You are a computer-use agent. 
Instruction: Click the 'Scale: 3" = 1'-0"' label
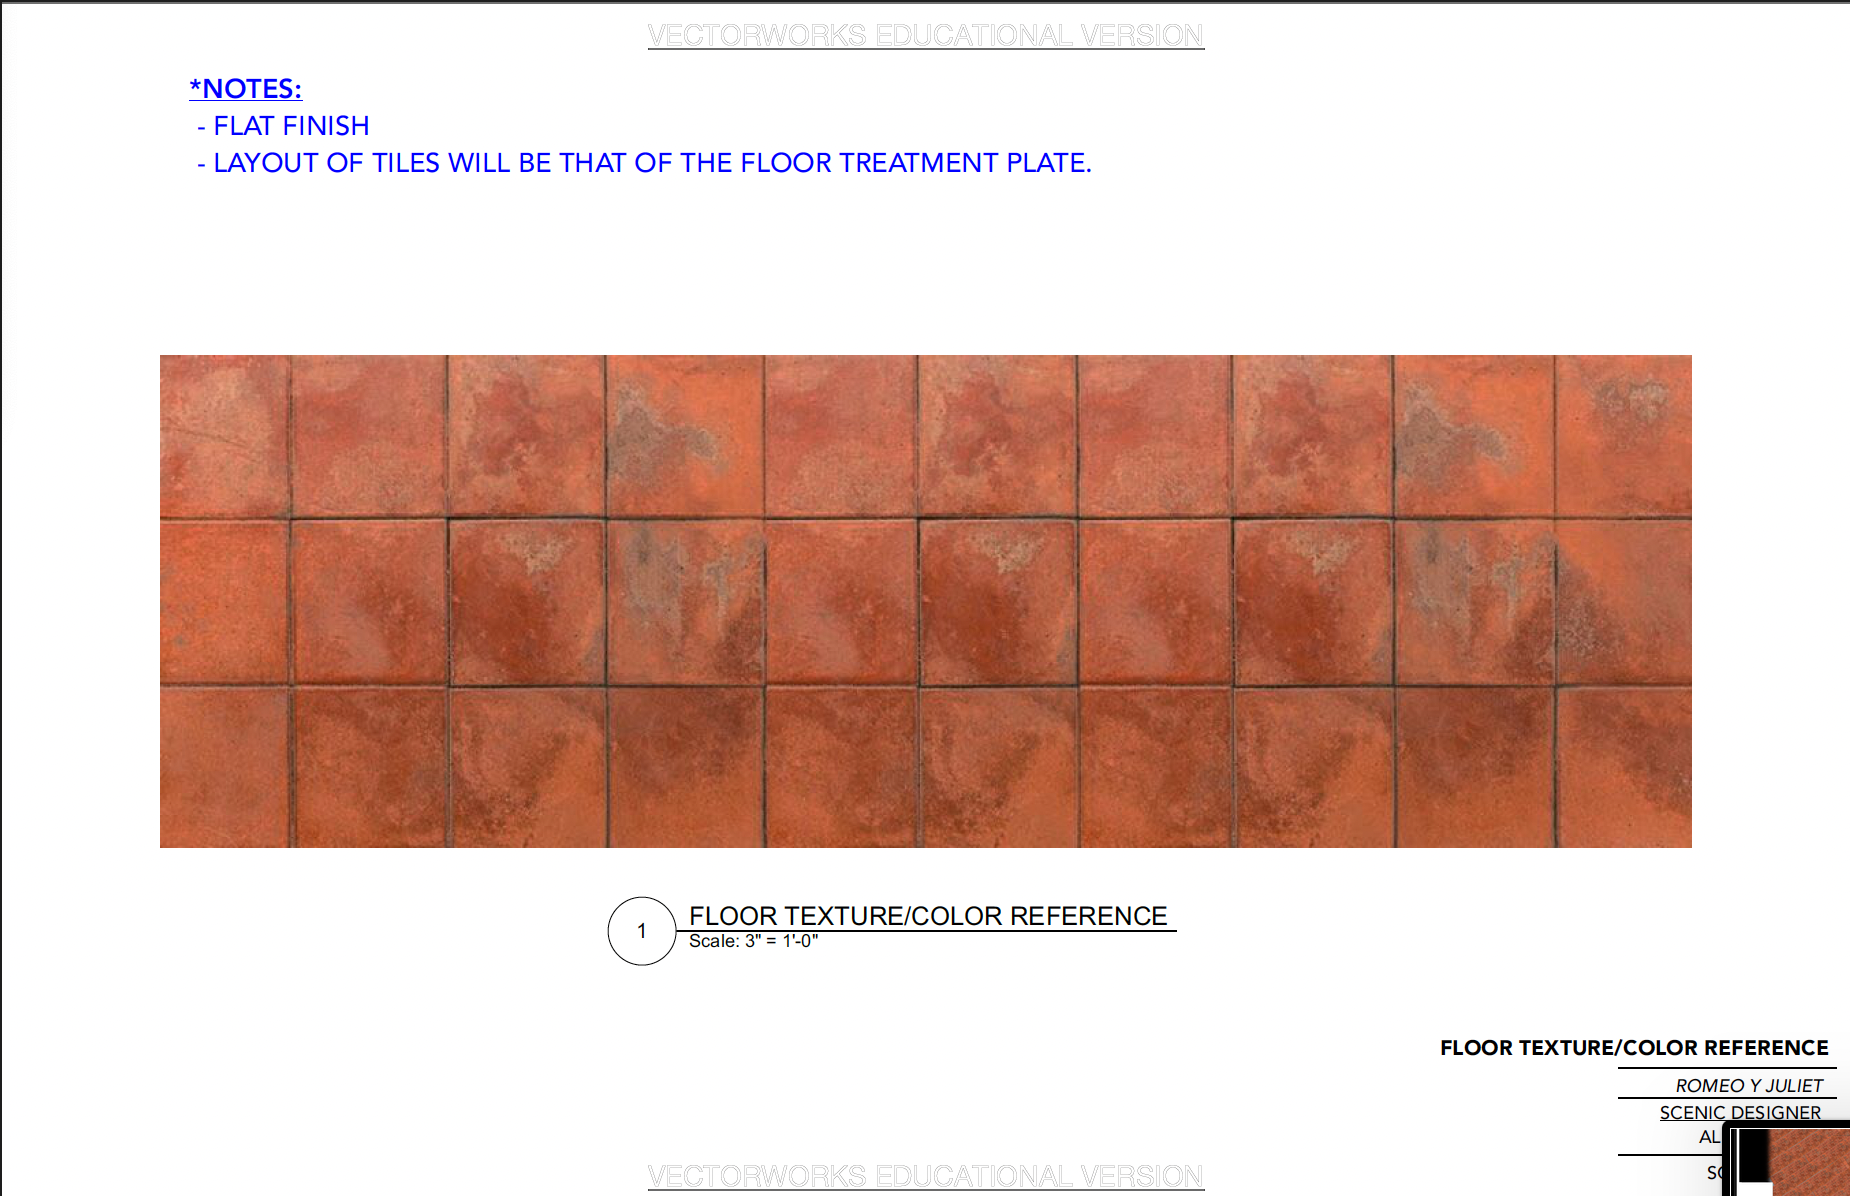[754, 941]
